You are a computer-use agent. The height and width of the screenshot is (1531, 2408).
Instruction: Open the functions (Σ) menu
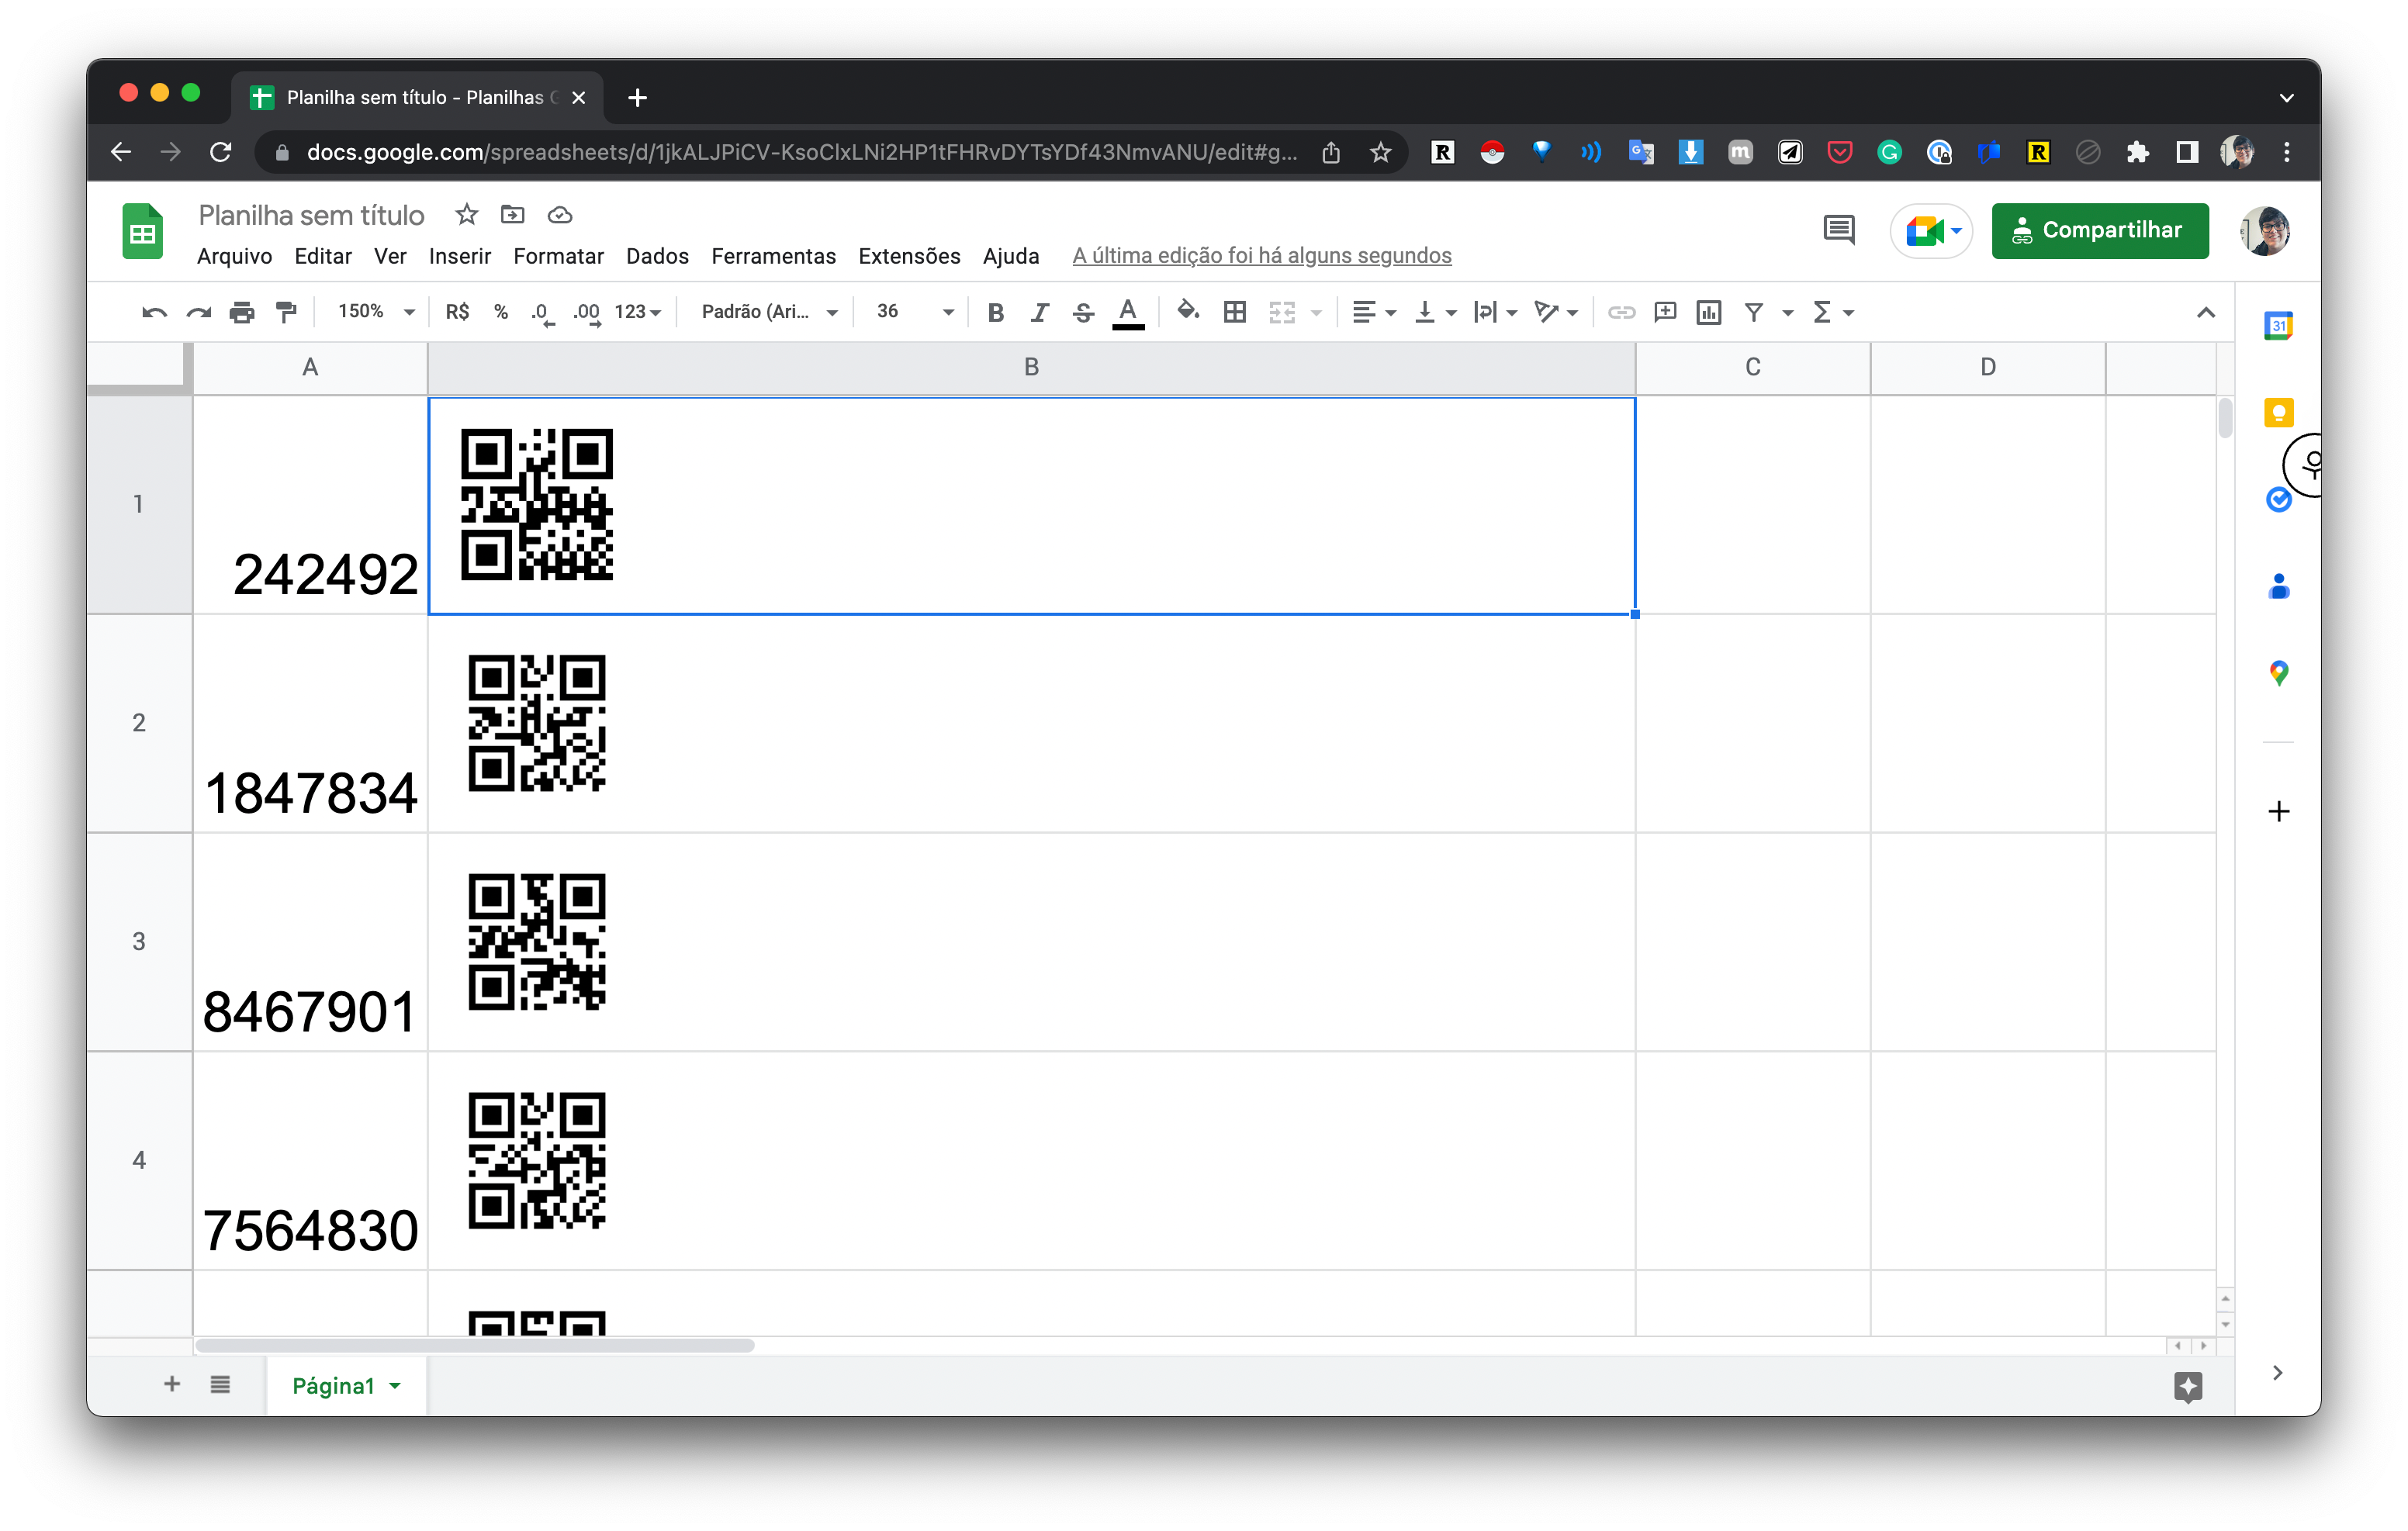pos(1826,312)
